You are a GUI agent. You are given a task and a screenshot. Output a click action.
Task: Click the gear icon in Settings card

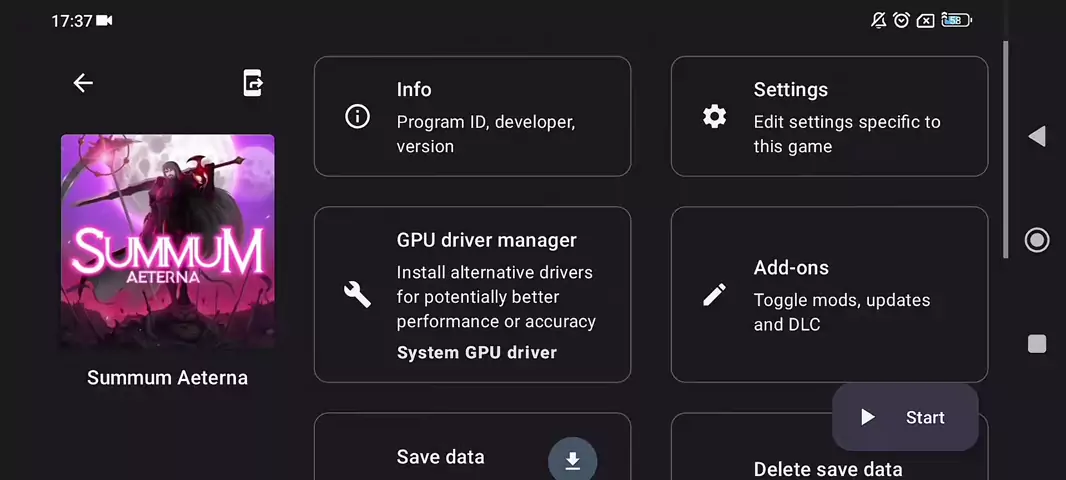point(714,117)
